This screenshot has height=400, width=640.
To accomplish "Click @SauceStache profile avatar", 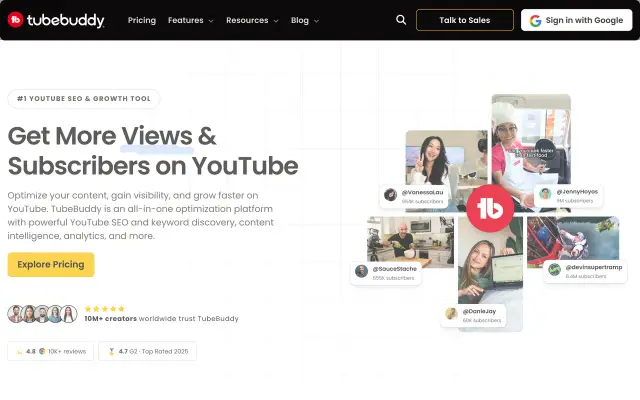I will (361, 271).
